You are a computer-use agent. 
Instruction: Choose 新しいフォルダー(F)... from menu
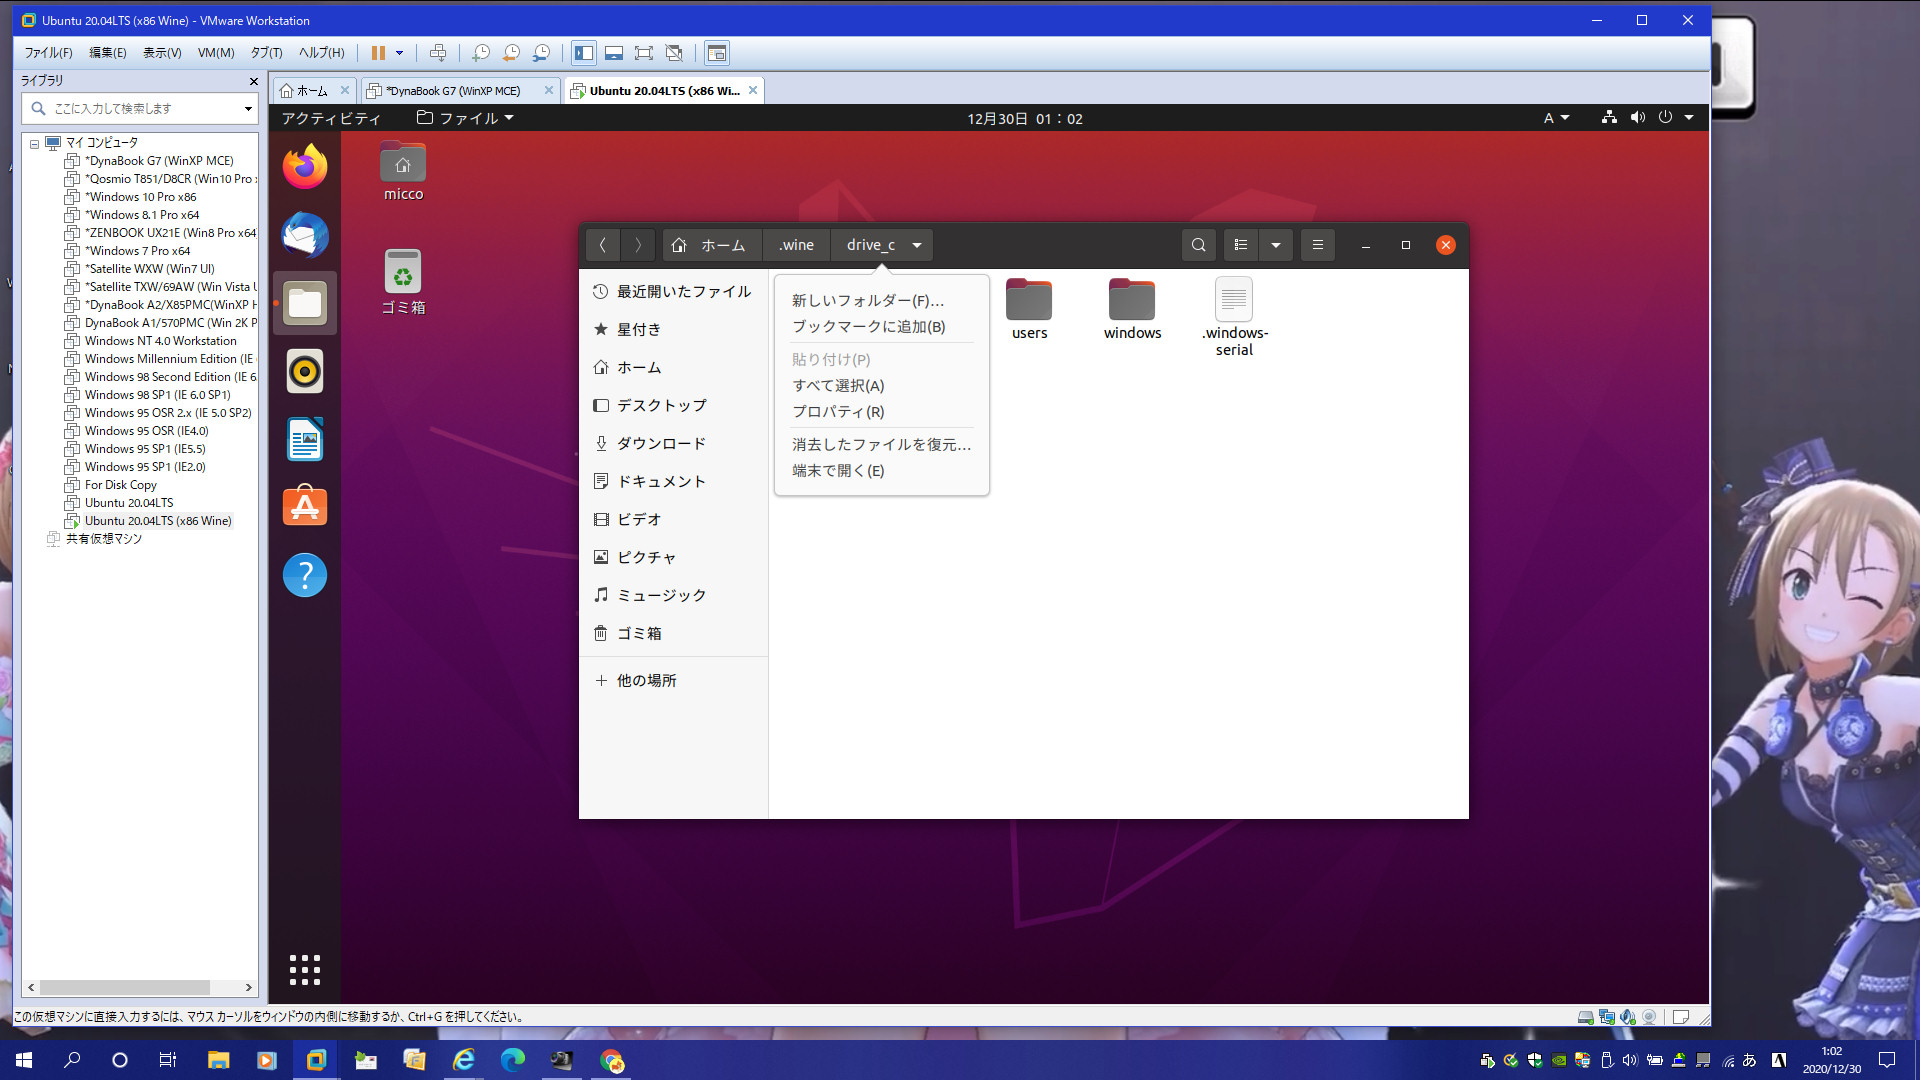868,301
